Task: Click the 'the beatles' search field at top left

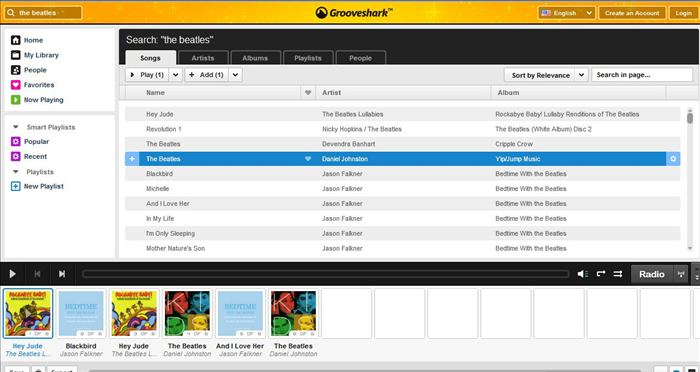Action: 43,13
